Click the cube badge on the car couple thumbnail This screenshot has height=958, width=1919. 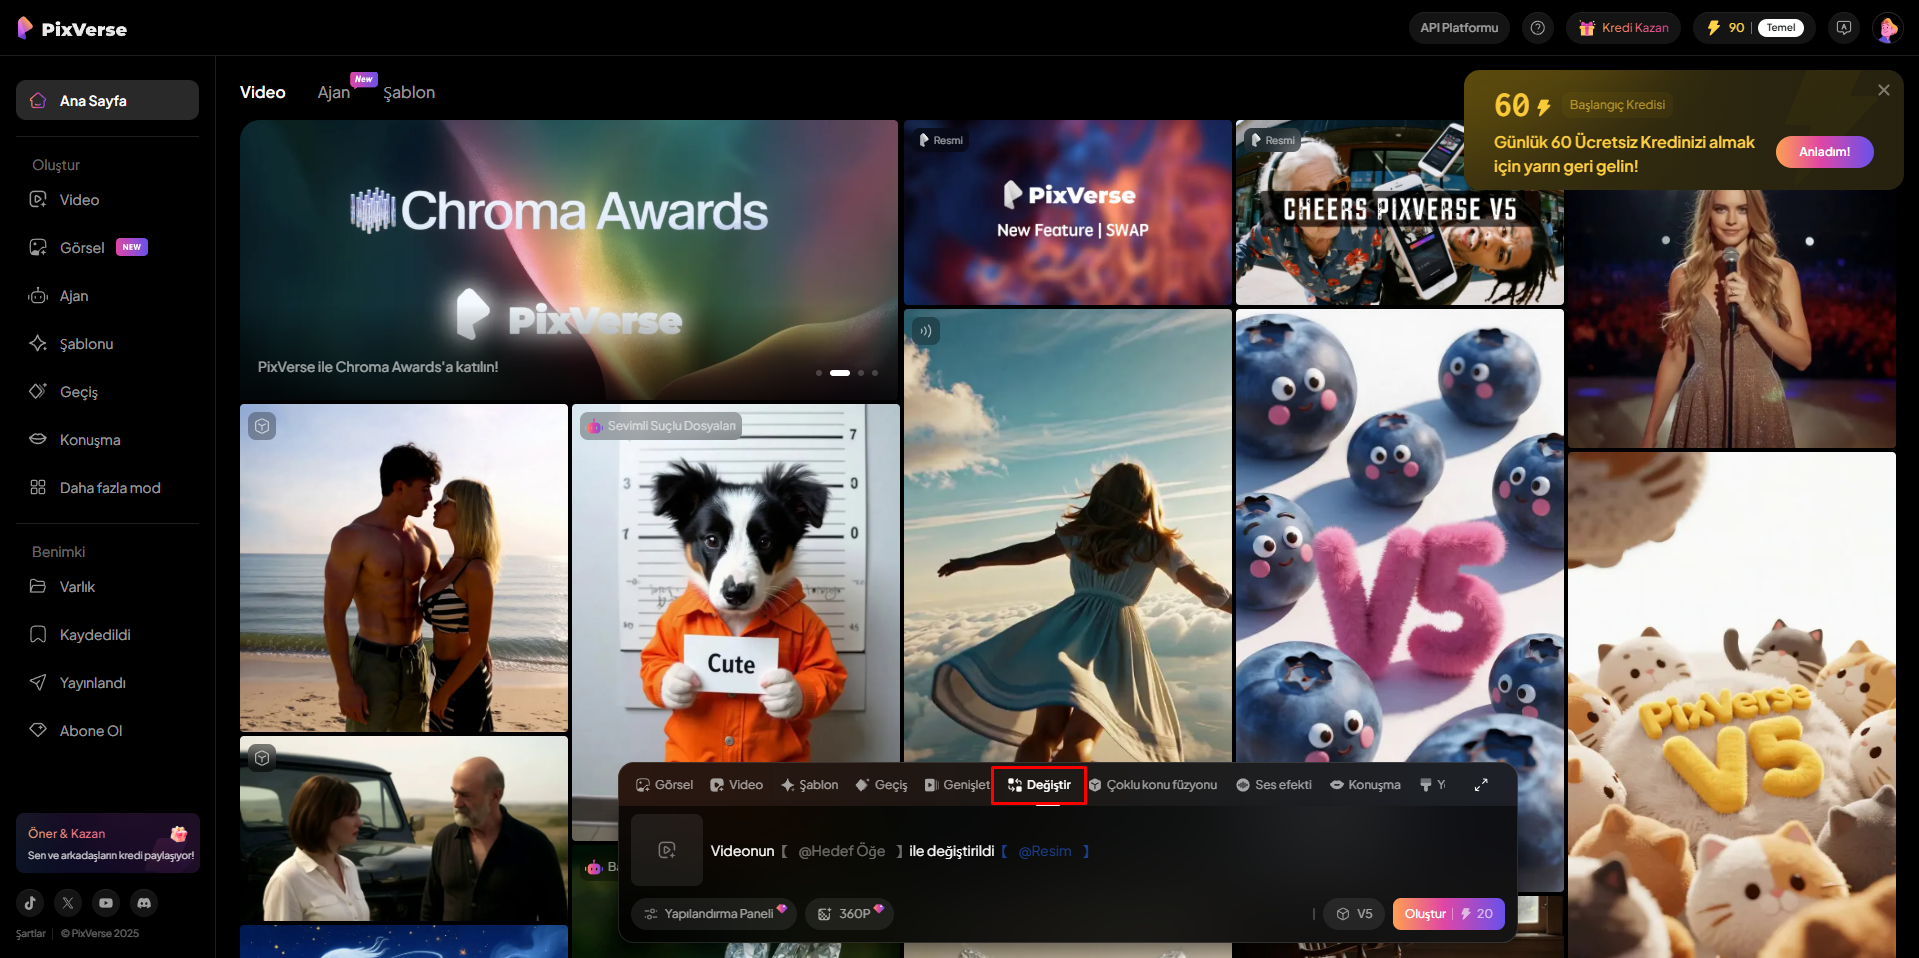pyautogui.click(x=262, y=758)
